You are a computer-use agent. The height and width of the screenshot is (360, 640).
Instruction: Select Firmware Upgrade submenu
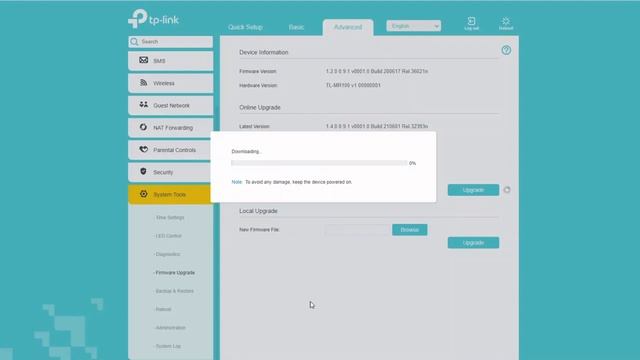(x=175, y=273)
